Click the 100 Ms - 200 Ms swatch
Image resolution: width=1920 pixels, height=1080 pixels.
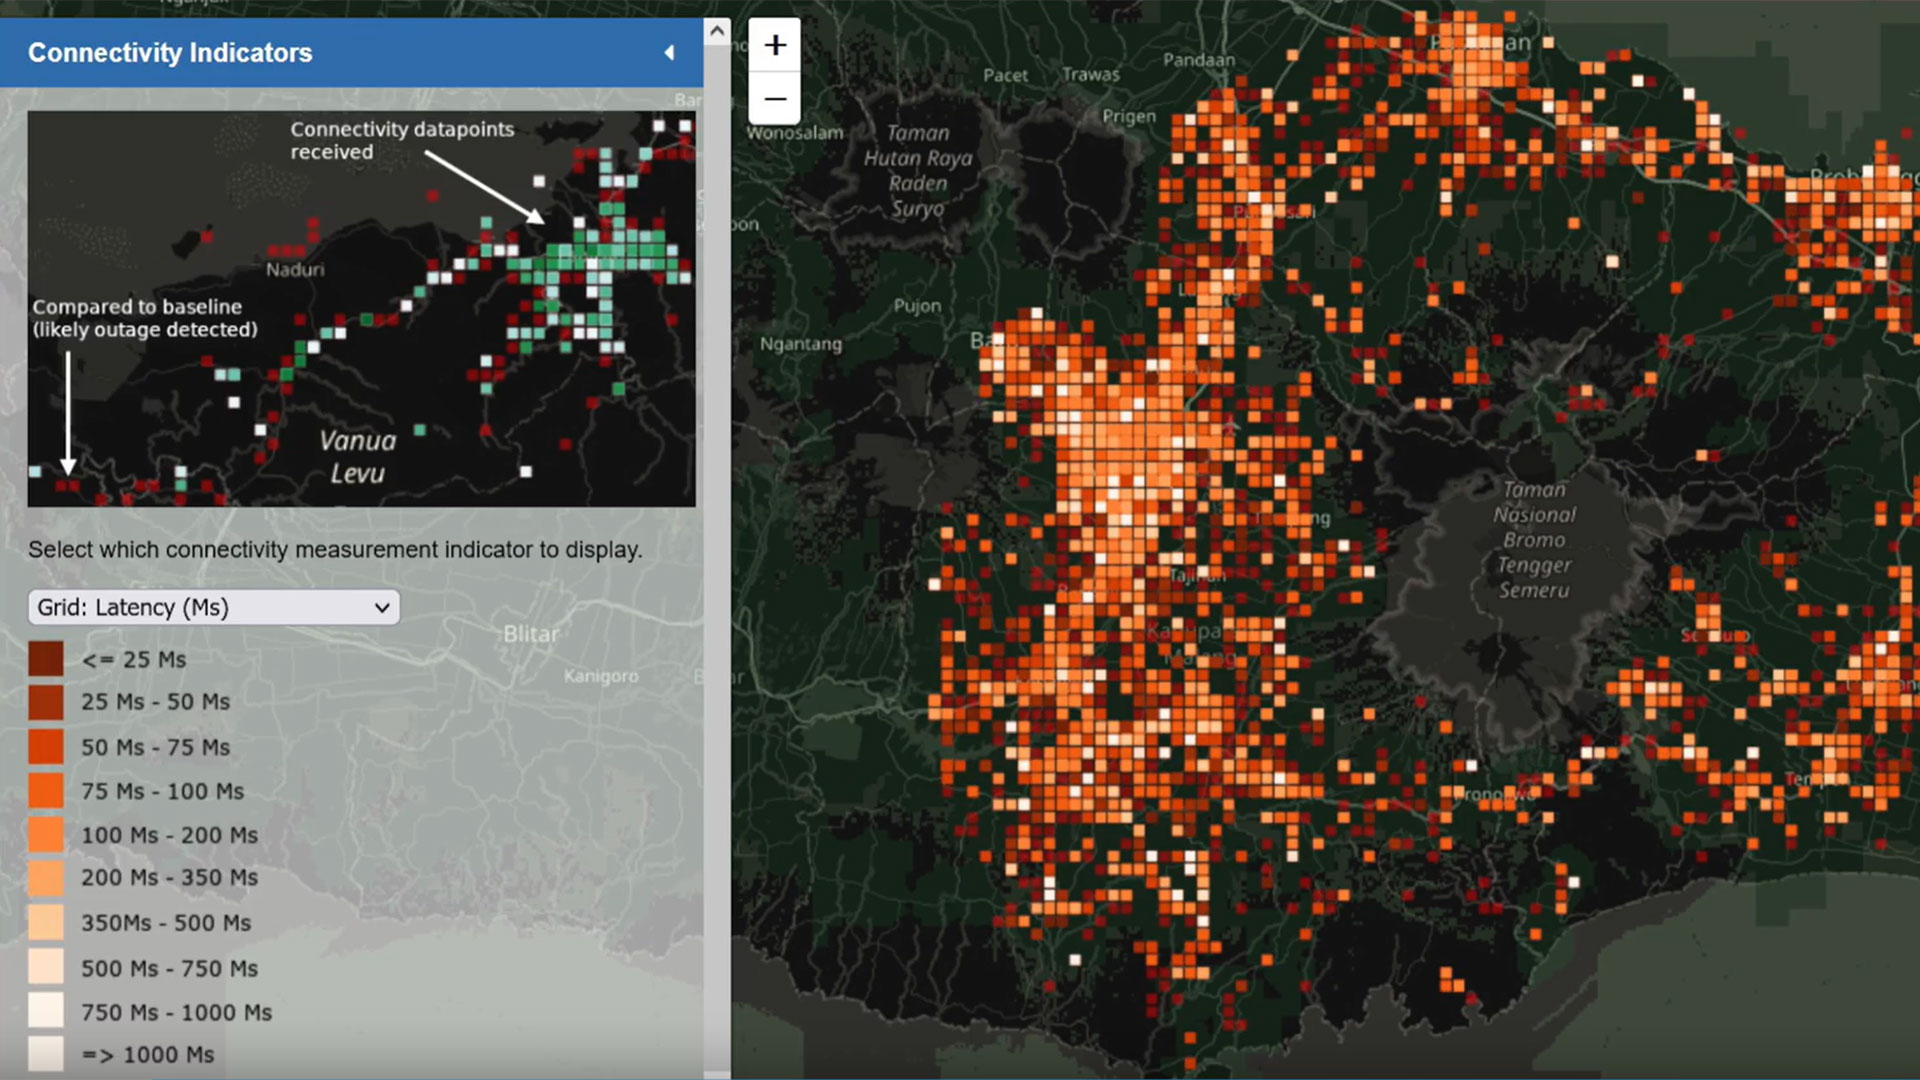tap(46, 835)
